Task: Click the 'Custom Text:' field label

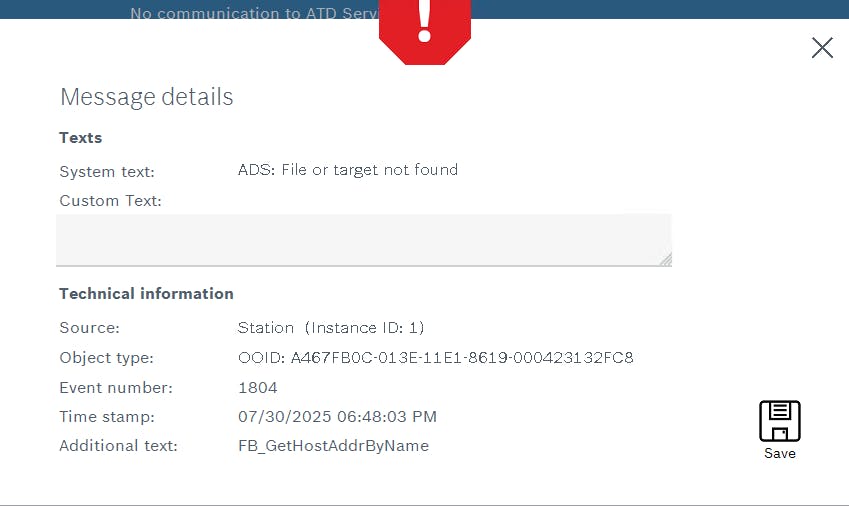Action: (x=110, y=201)
